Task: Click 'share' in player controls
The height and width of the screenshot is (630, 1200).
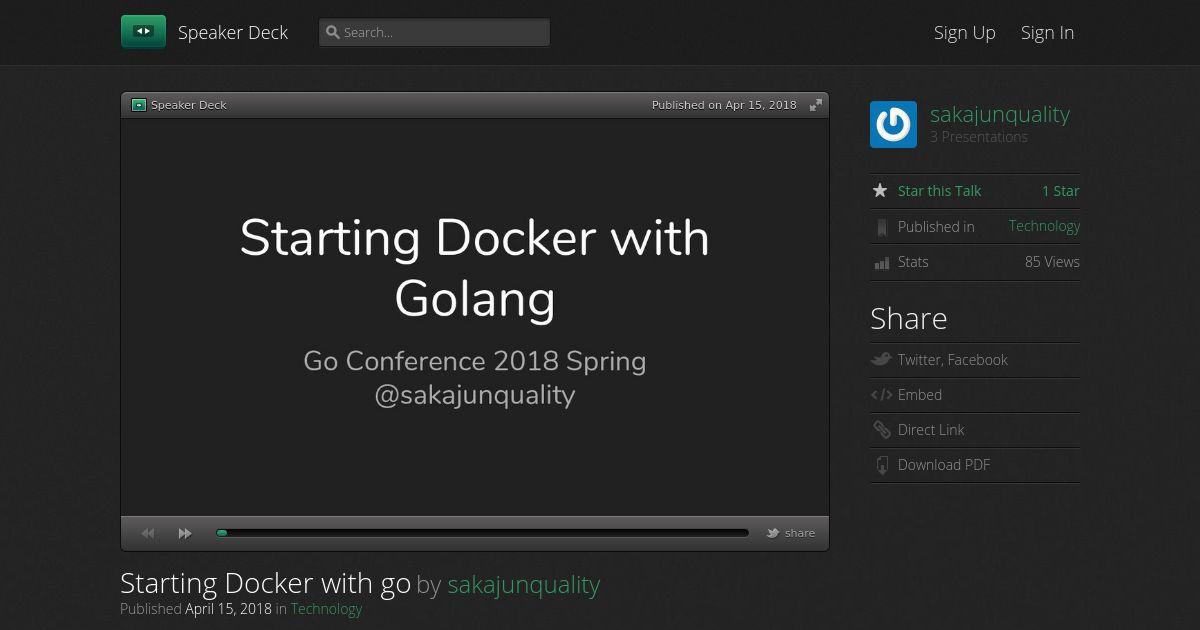Action: 800,533
